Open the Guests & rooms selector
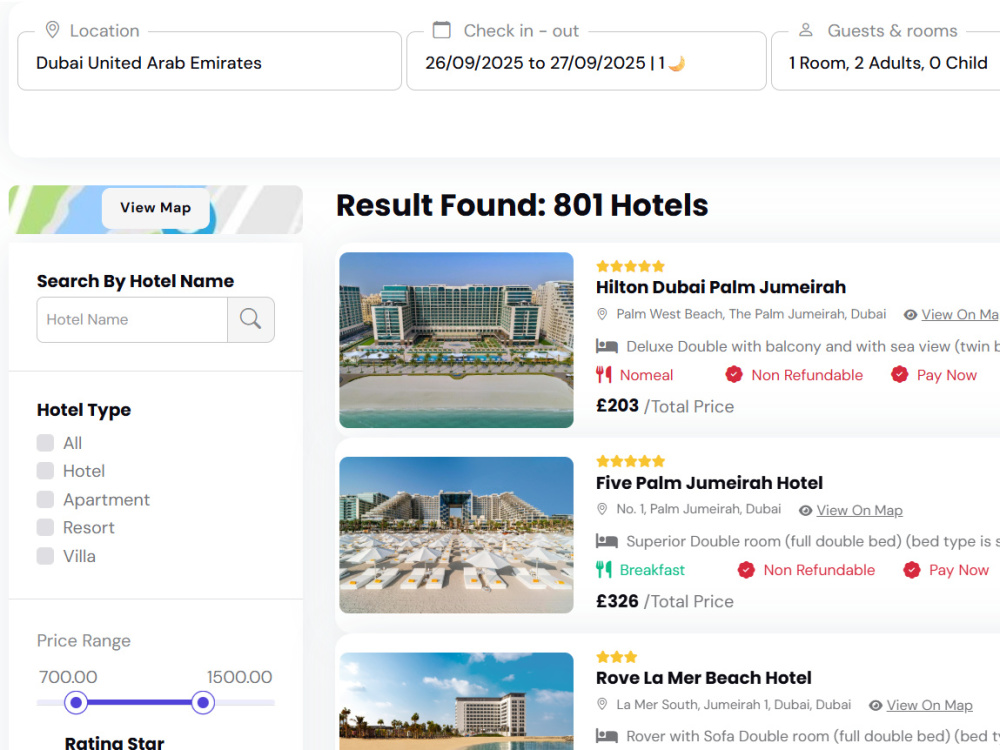This screenshot has height=750, width=1000. (886, 61)
